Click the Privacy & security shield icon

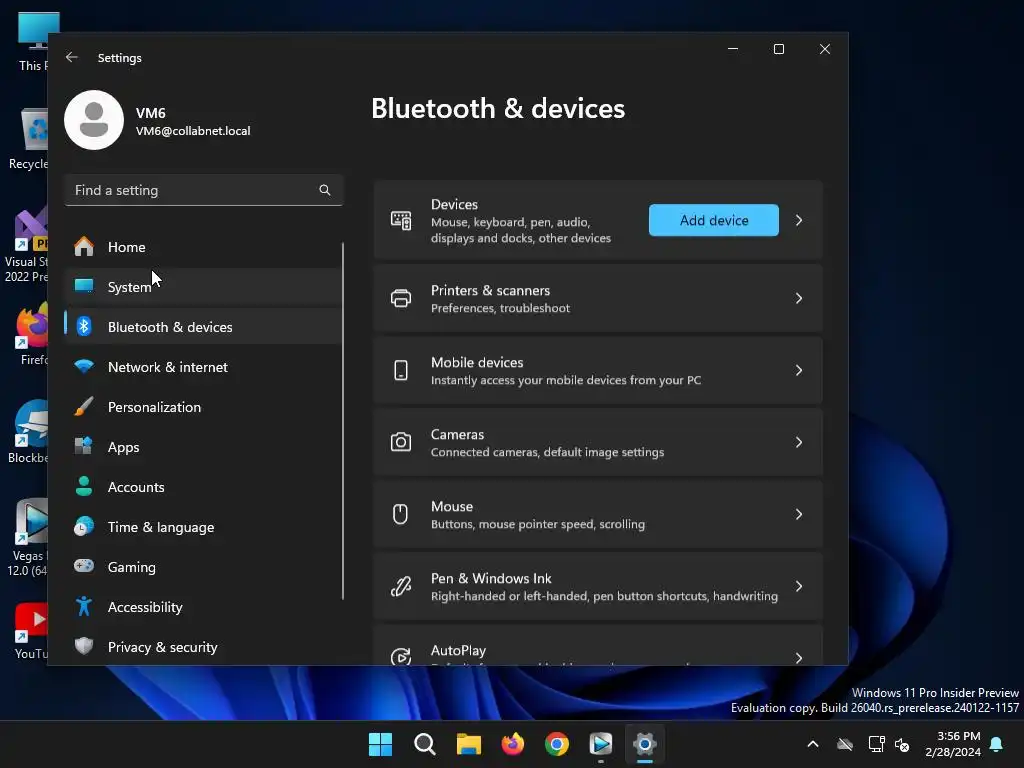tap(84, 647)
